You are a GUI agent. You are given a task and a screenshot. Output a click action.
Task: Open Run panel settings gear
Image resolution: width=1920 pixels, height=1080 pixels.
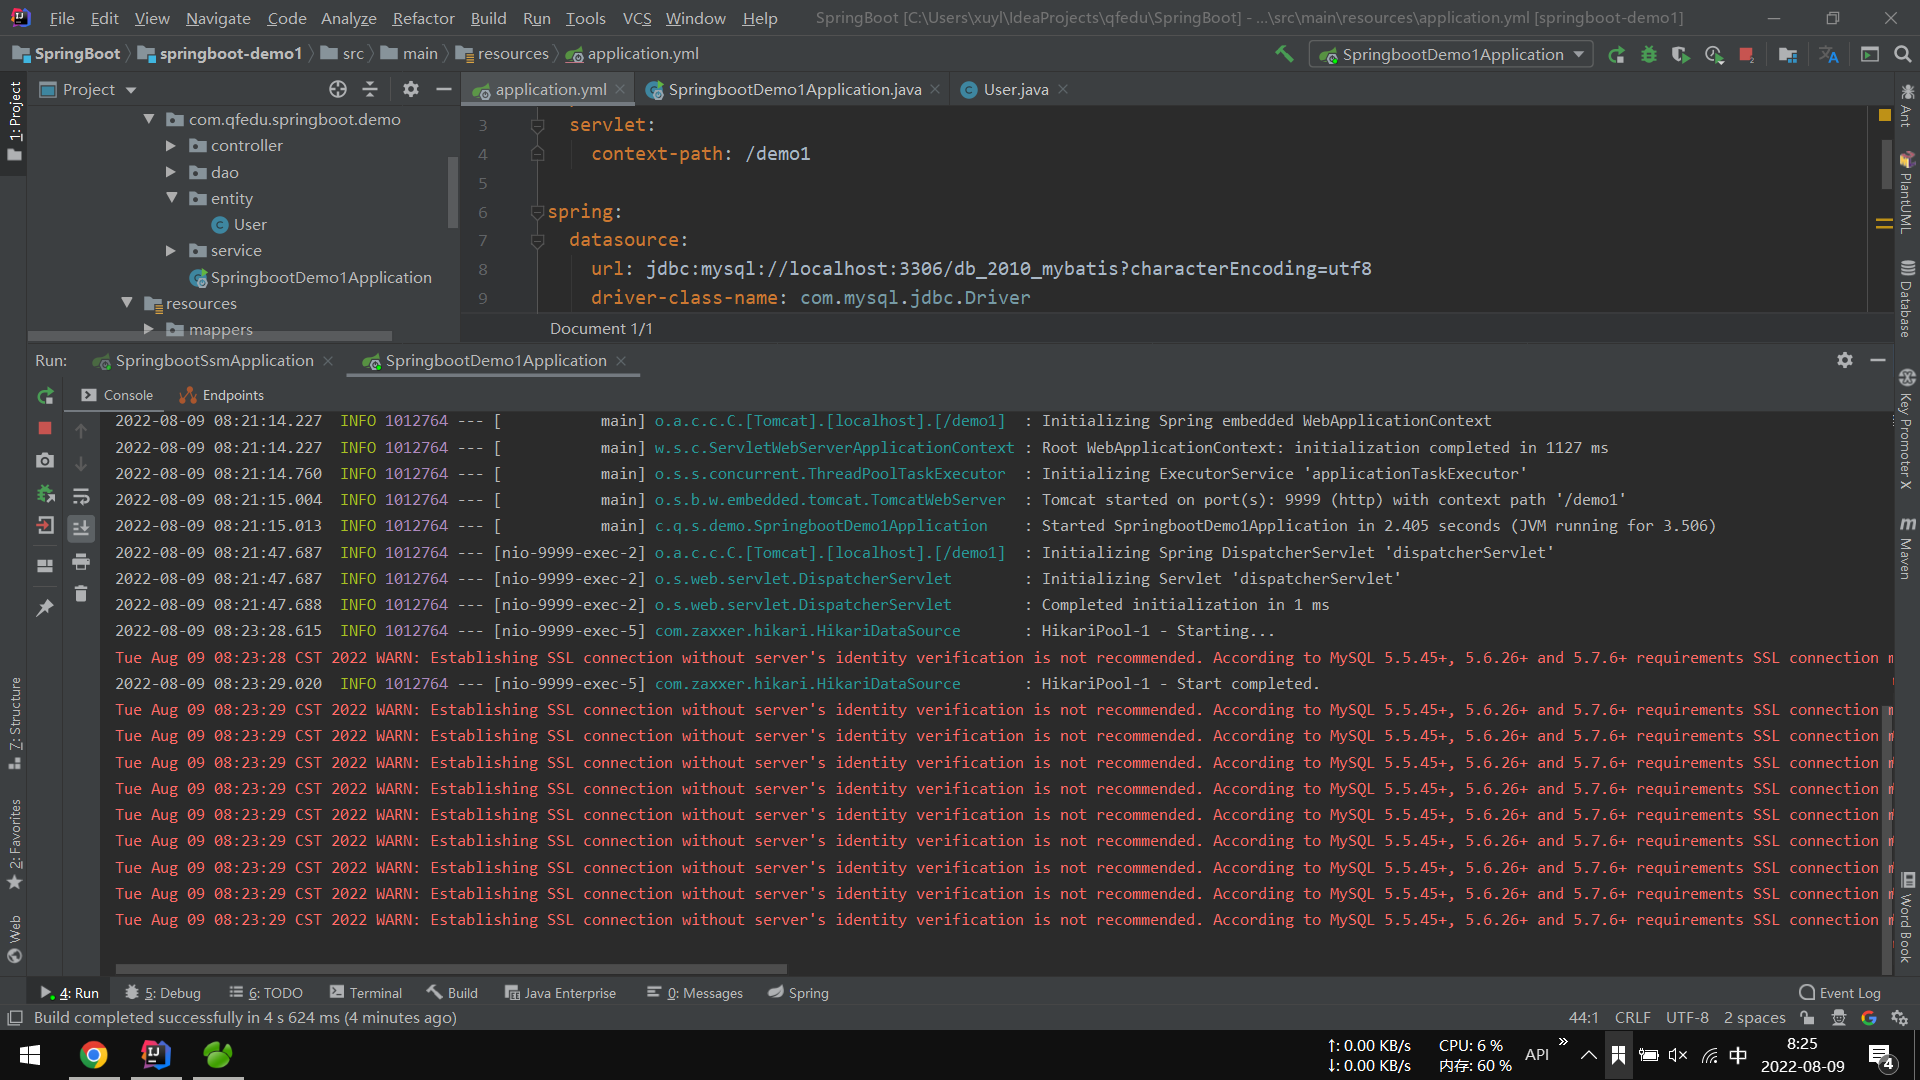pyautogui.click(x=1845, y=360)
